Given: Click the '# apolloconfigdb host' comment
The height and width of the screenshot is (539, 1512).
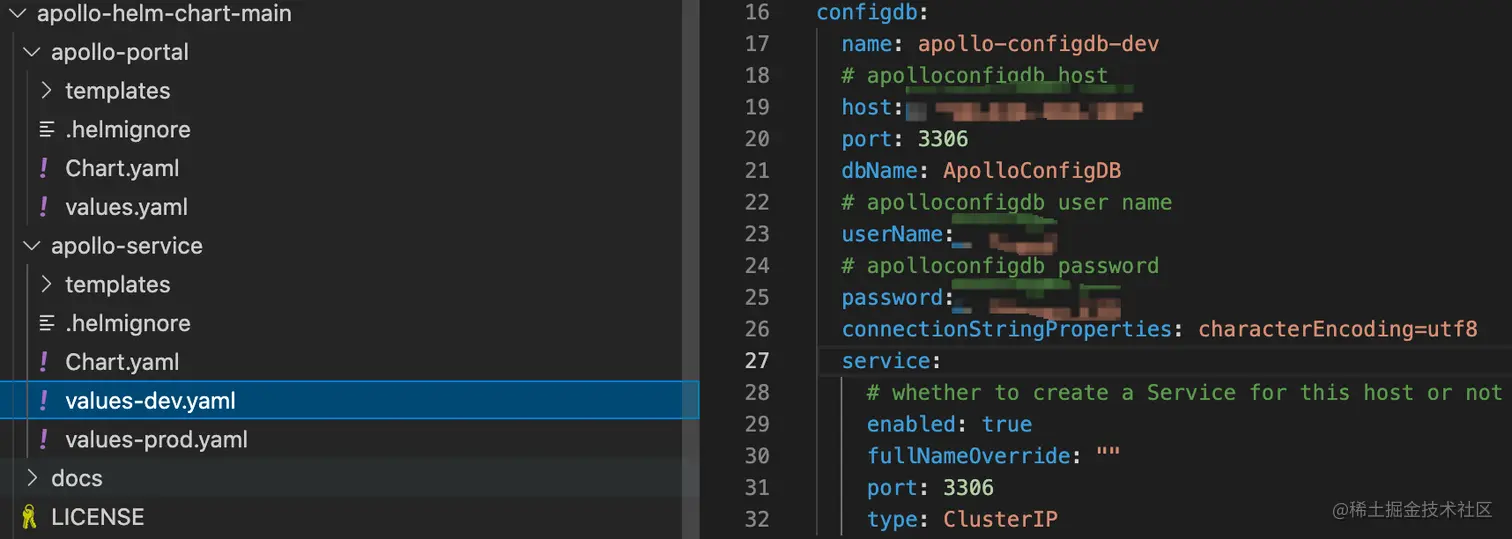Looking at the screenshot, I should tap(975, 76).
